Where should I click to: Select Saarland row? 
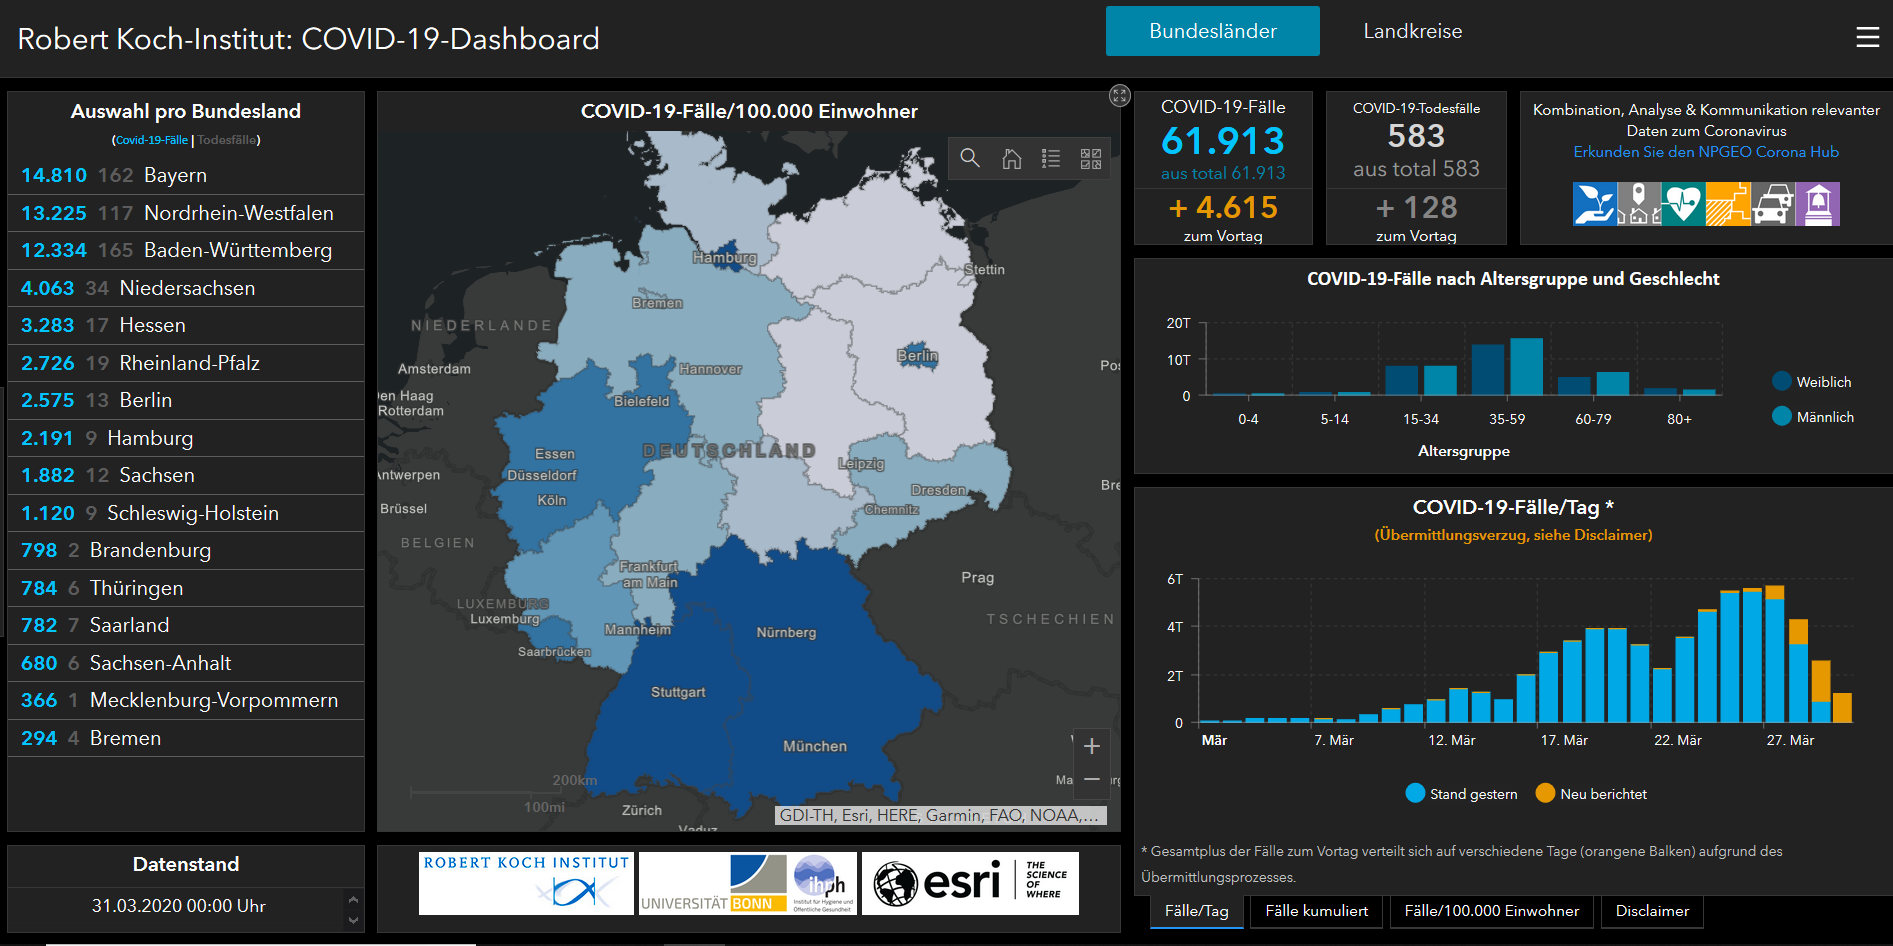point(186,625)
